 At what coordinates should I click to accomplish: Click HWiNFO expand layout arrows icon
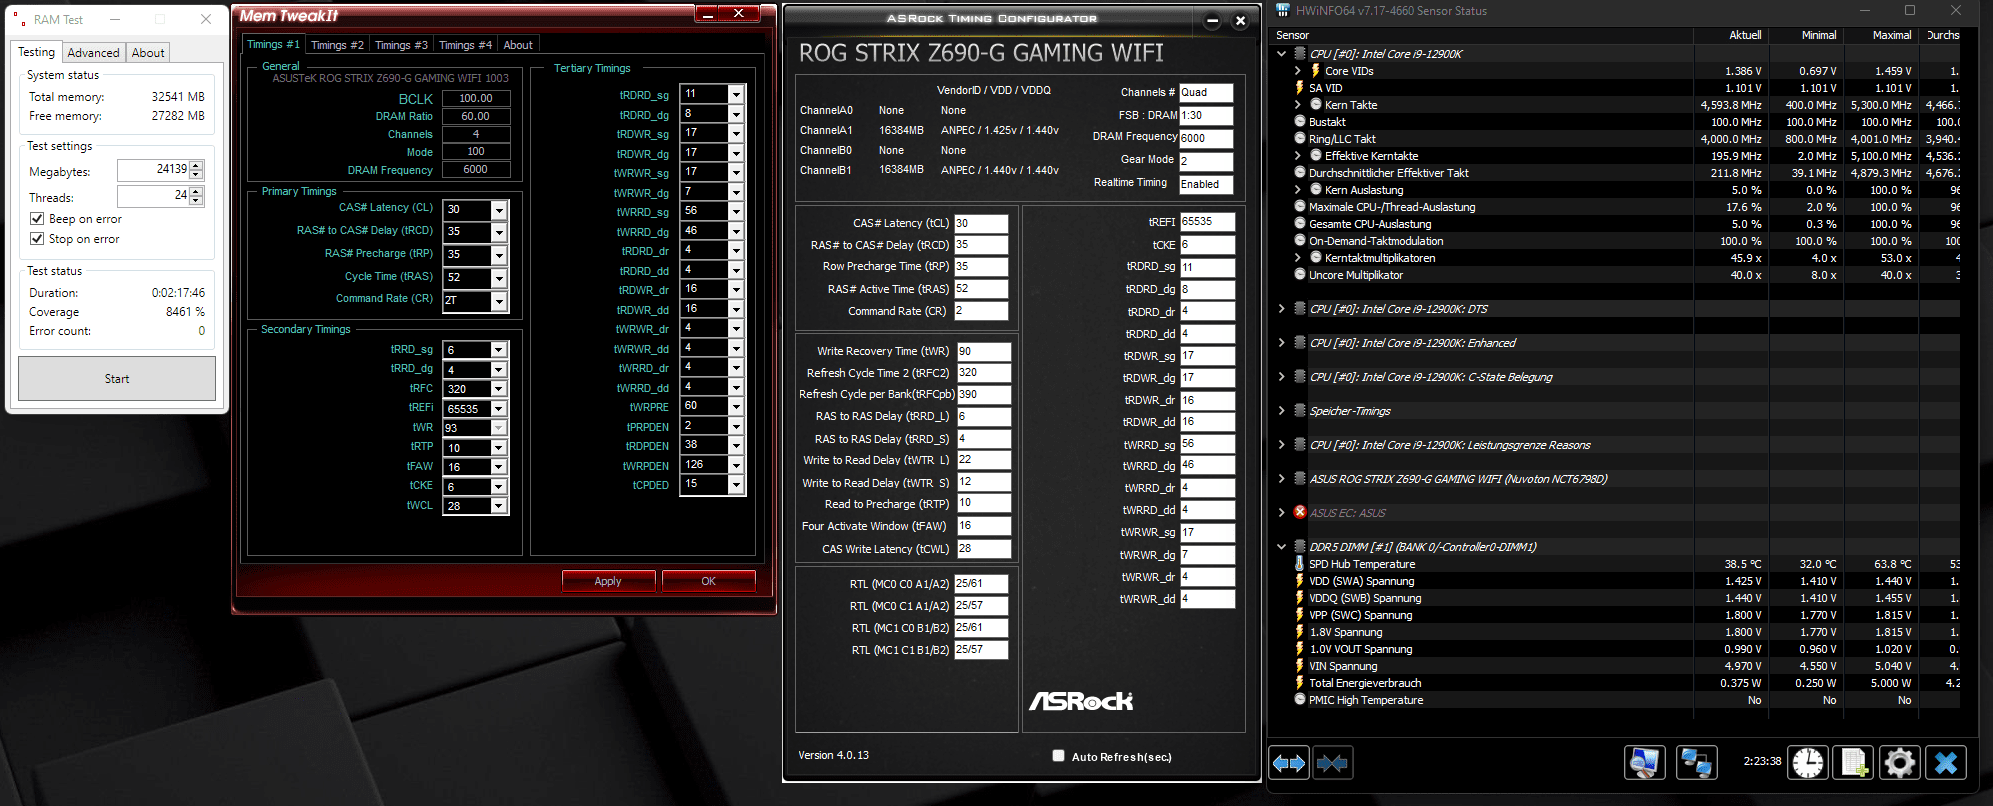coord(1288,763)
